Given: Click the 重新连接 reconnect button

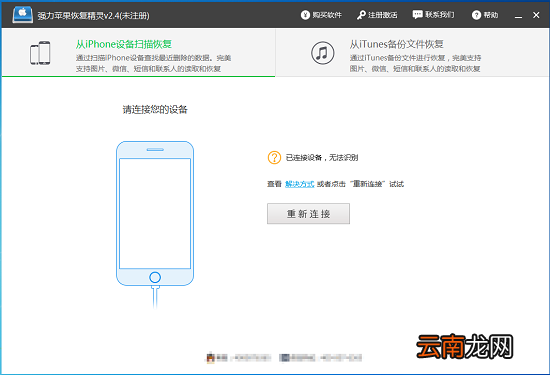Looking at the screenshot, I should [x=308, y=213].
